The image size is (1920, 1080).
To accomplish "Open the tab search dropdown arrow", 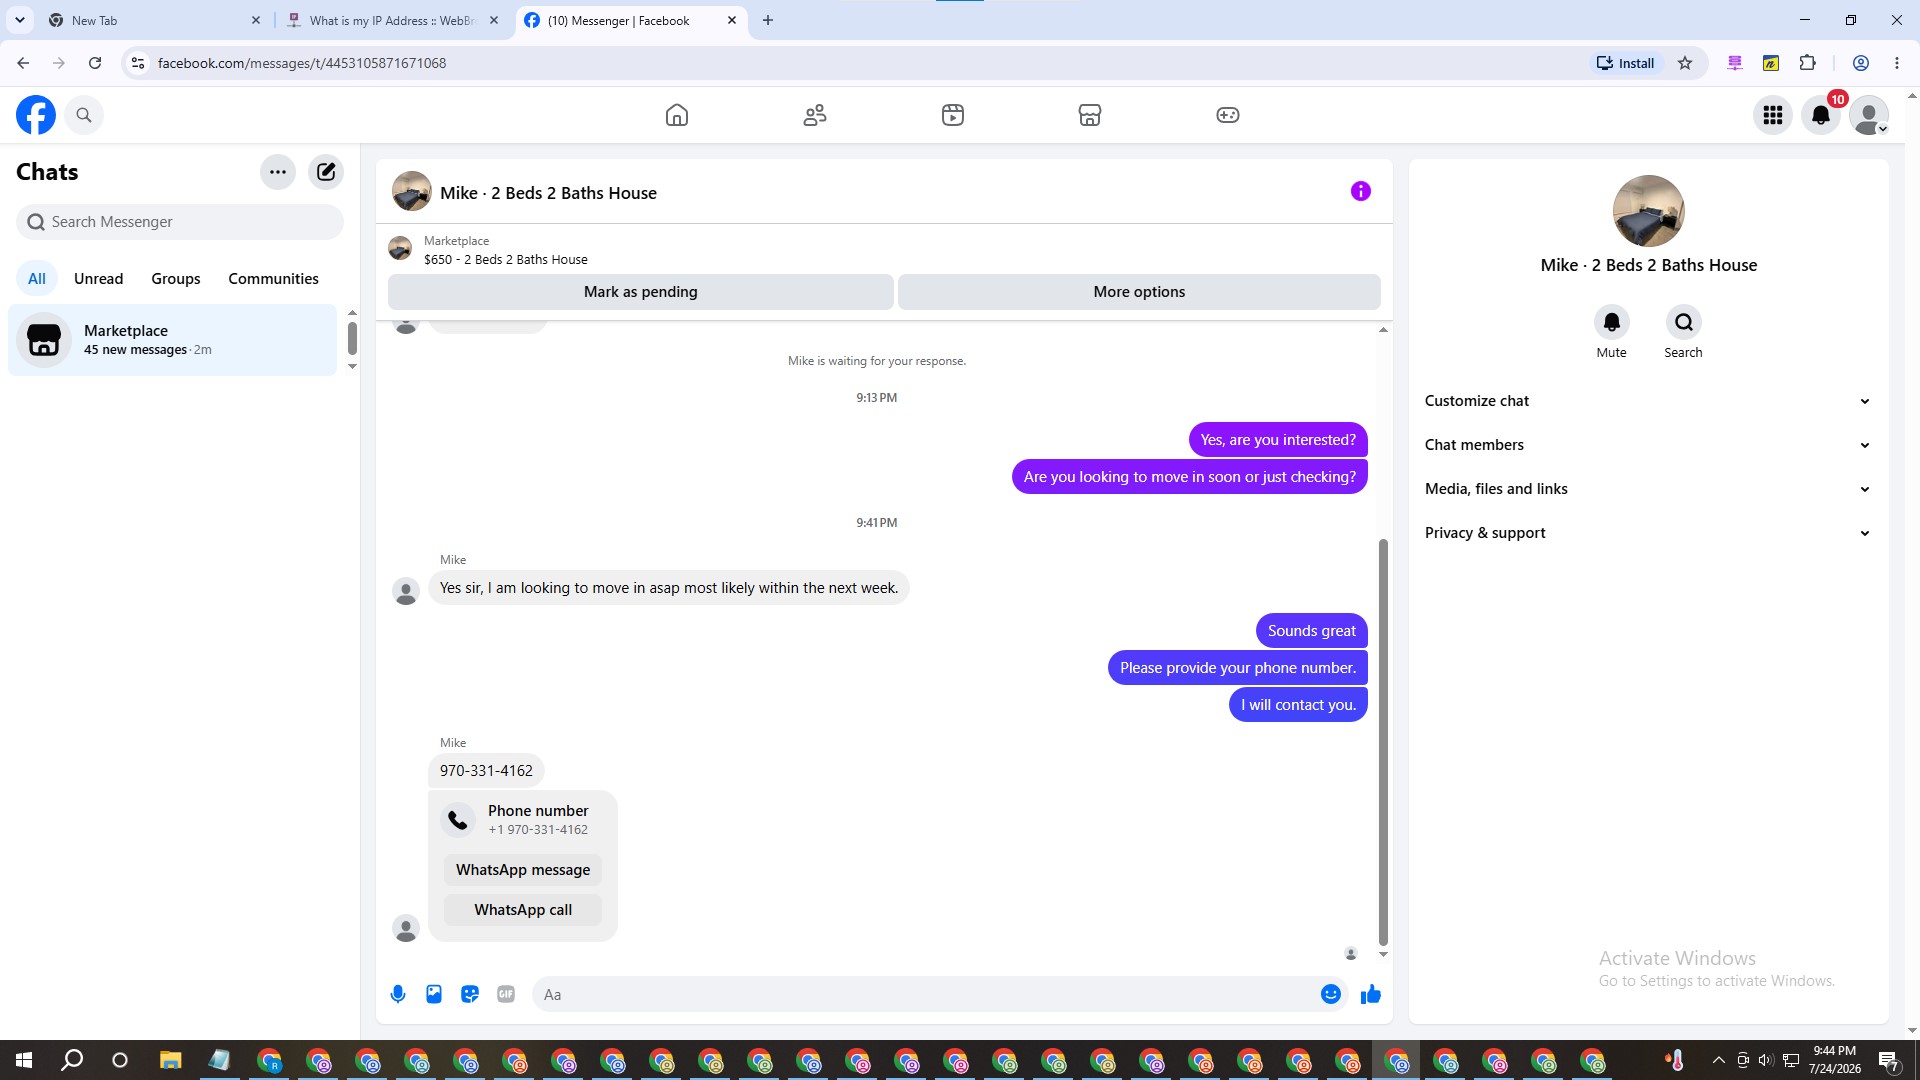I will coord(20,20).
